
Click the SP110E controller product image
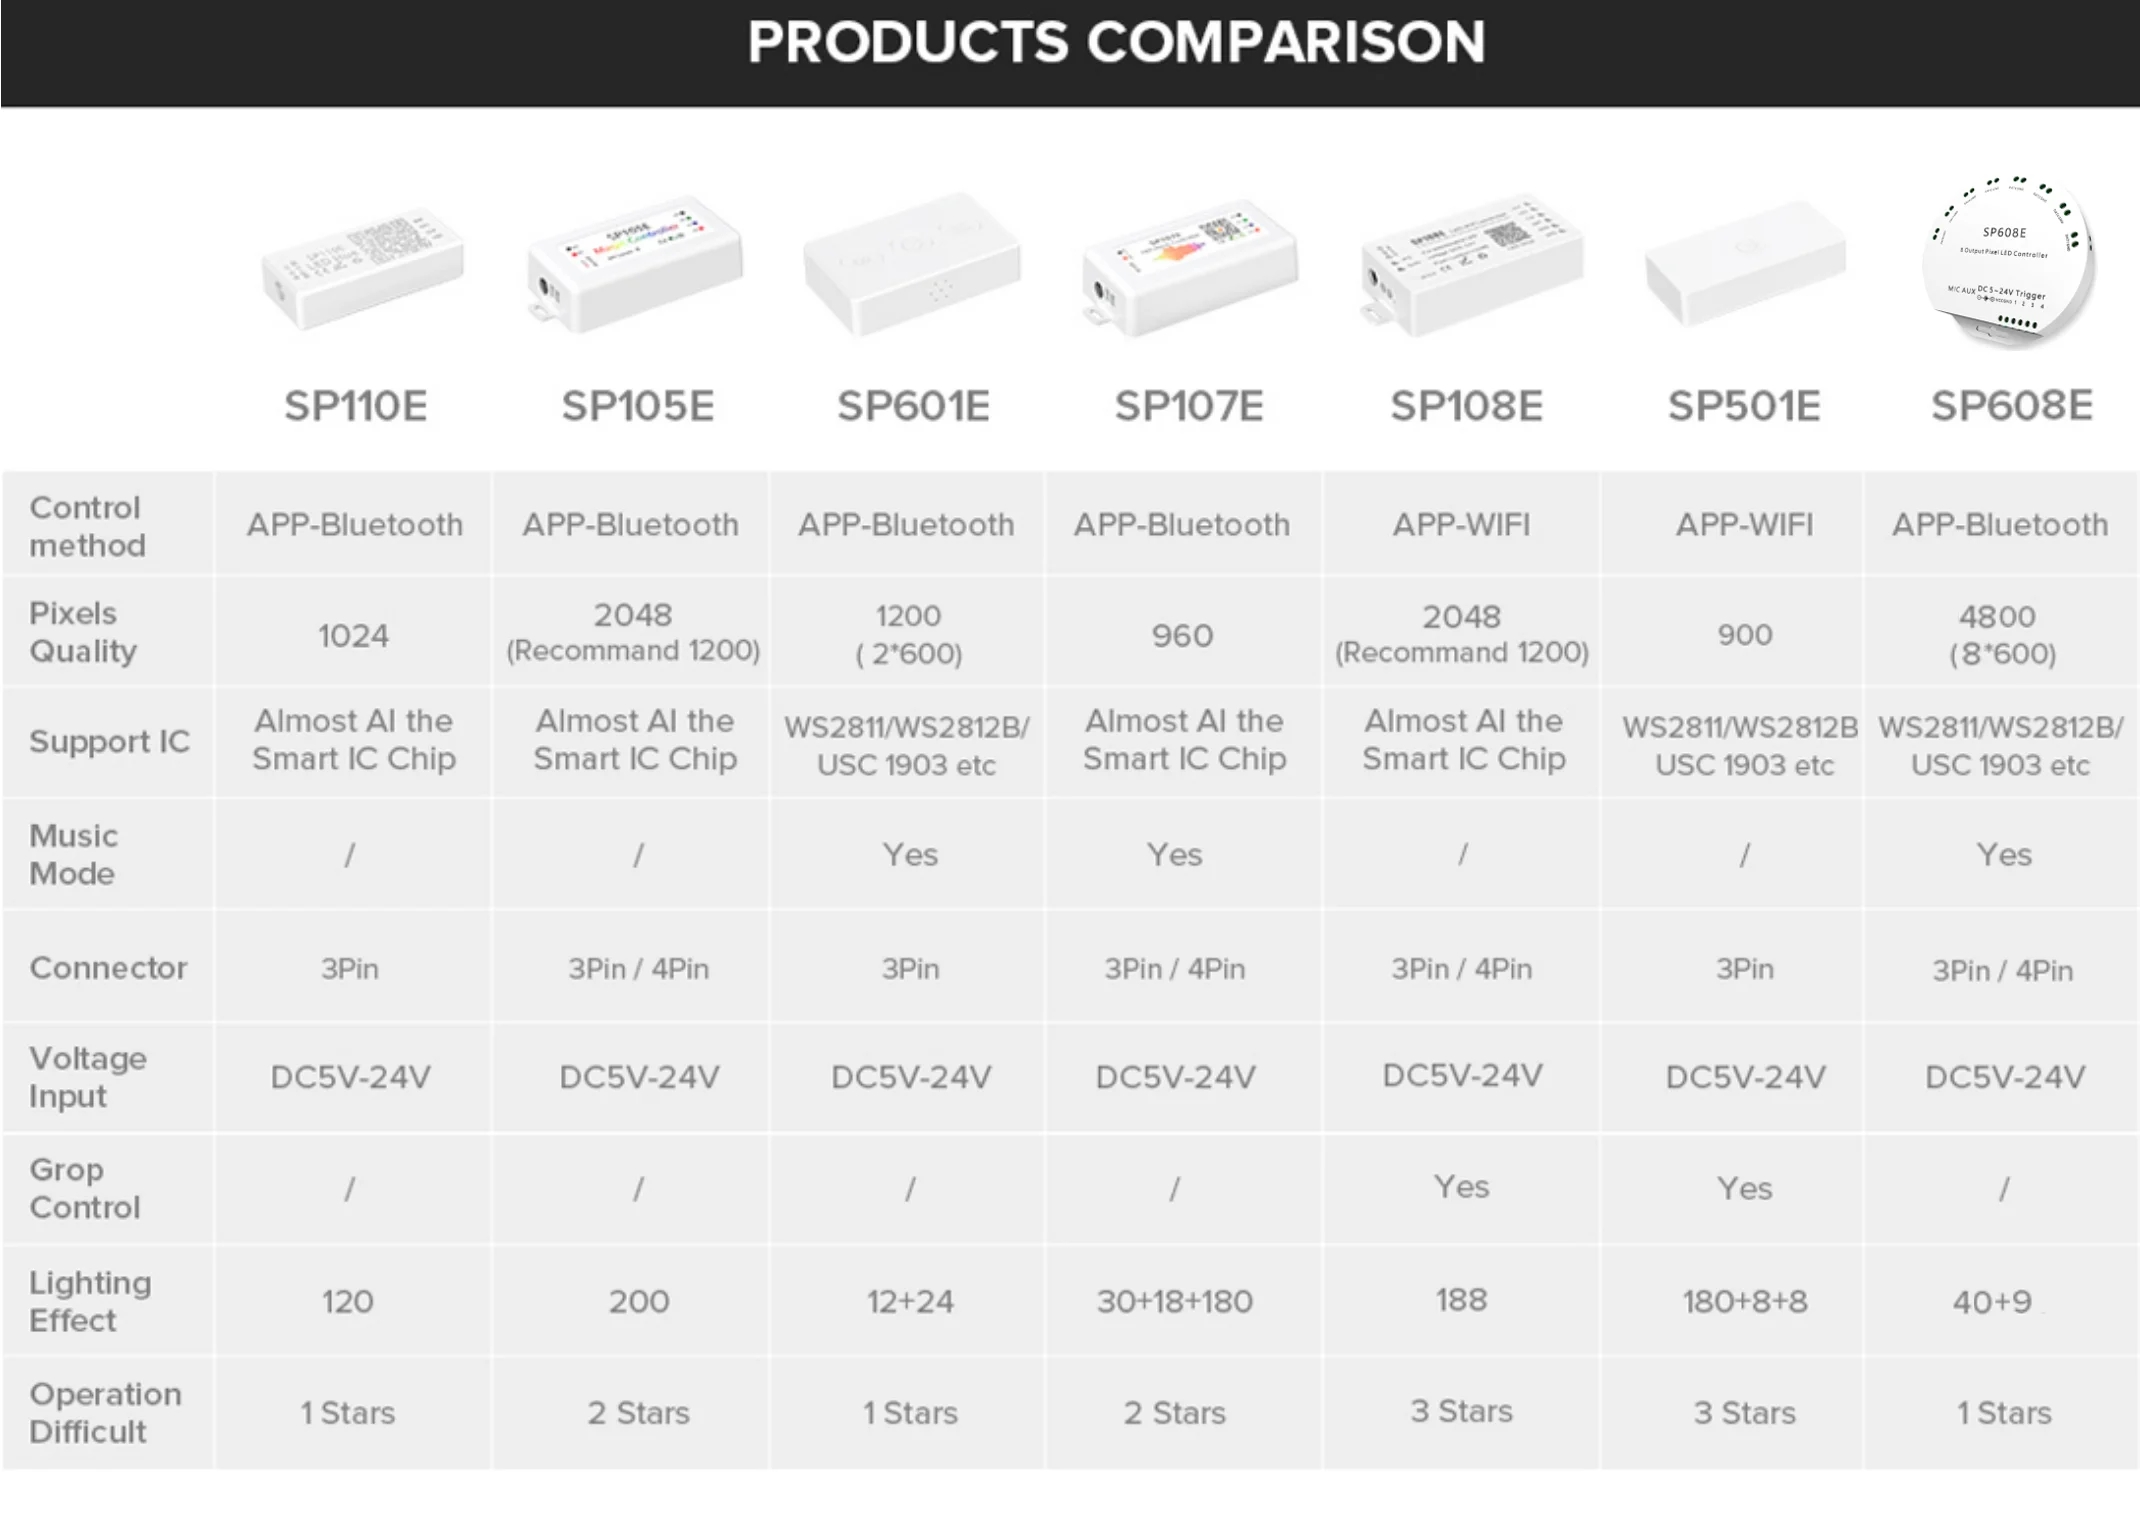pos(362,268)
